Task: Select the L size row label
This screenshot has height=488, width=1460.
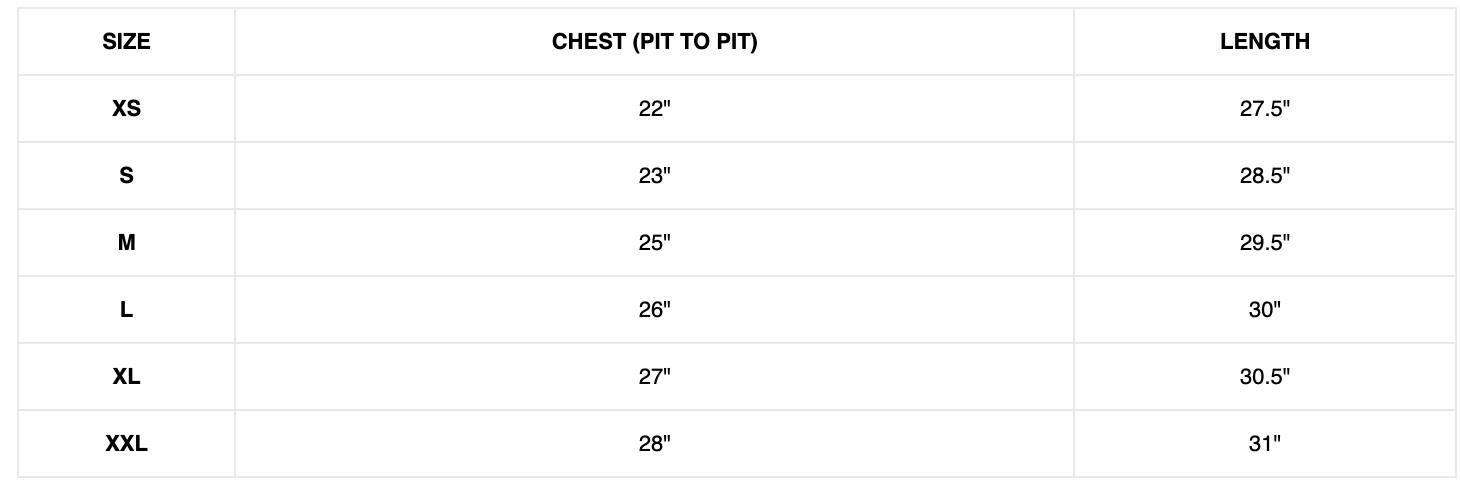Action: click(126, 310)
